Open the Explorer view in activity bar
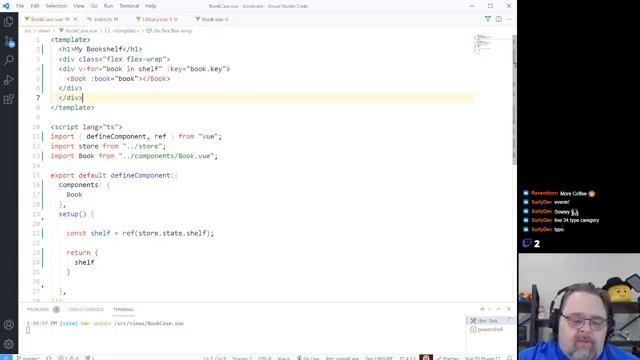The image size is (640, 360). coord(9,22)
